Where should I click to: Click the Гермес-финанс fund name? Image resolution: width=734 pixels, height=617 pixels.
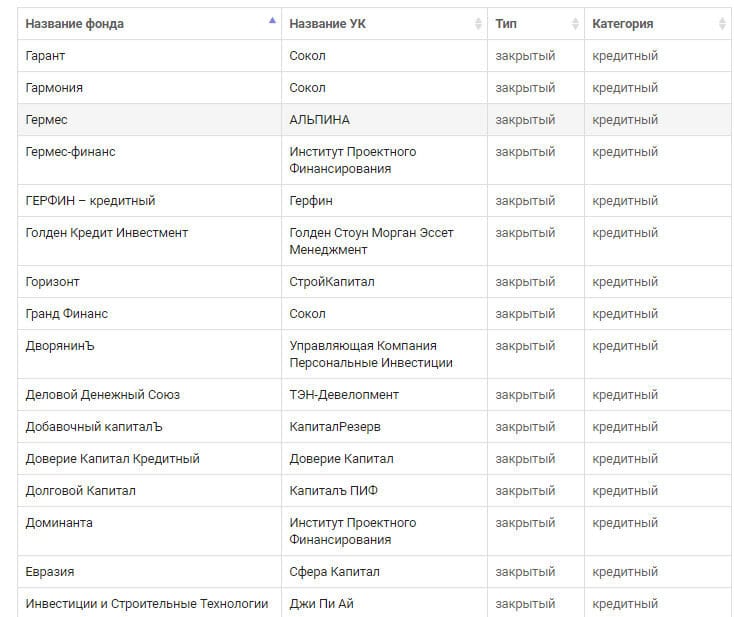pos(70,152)
